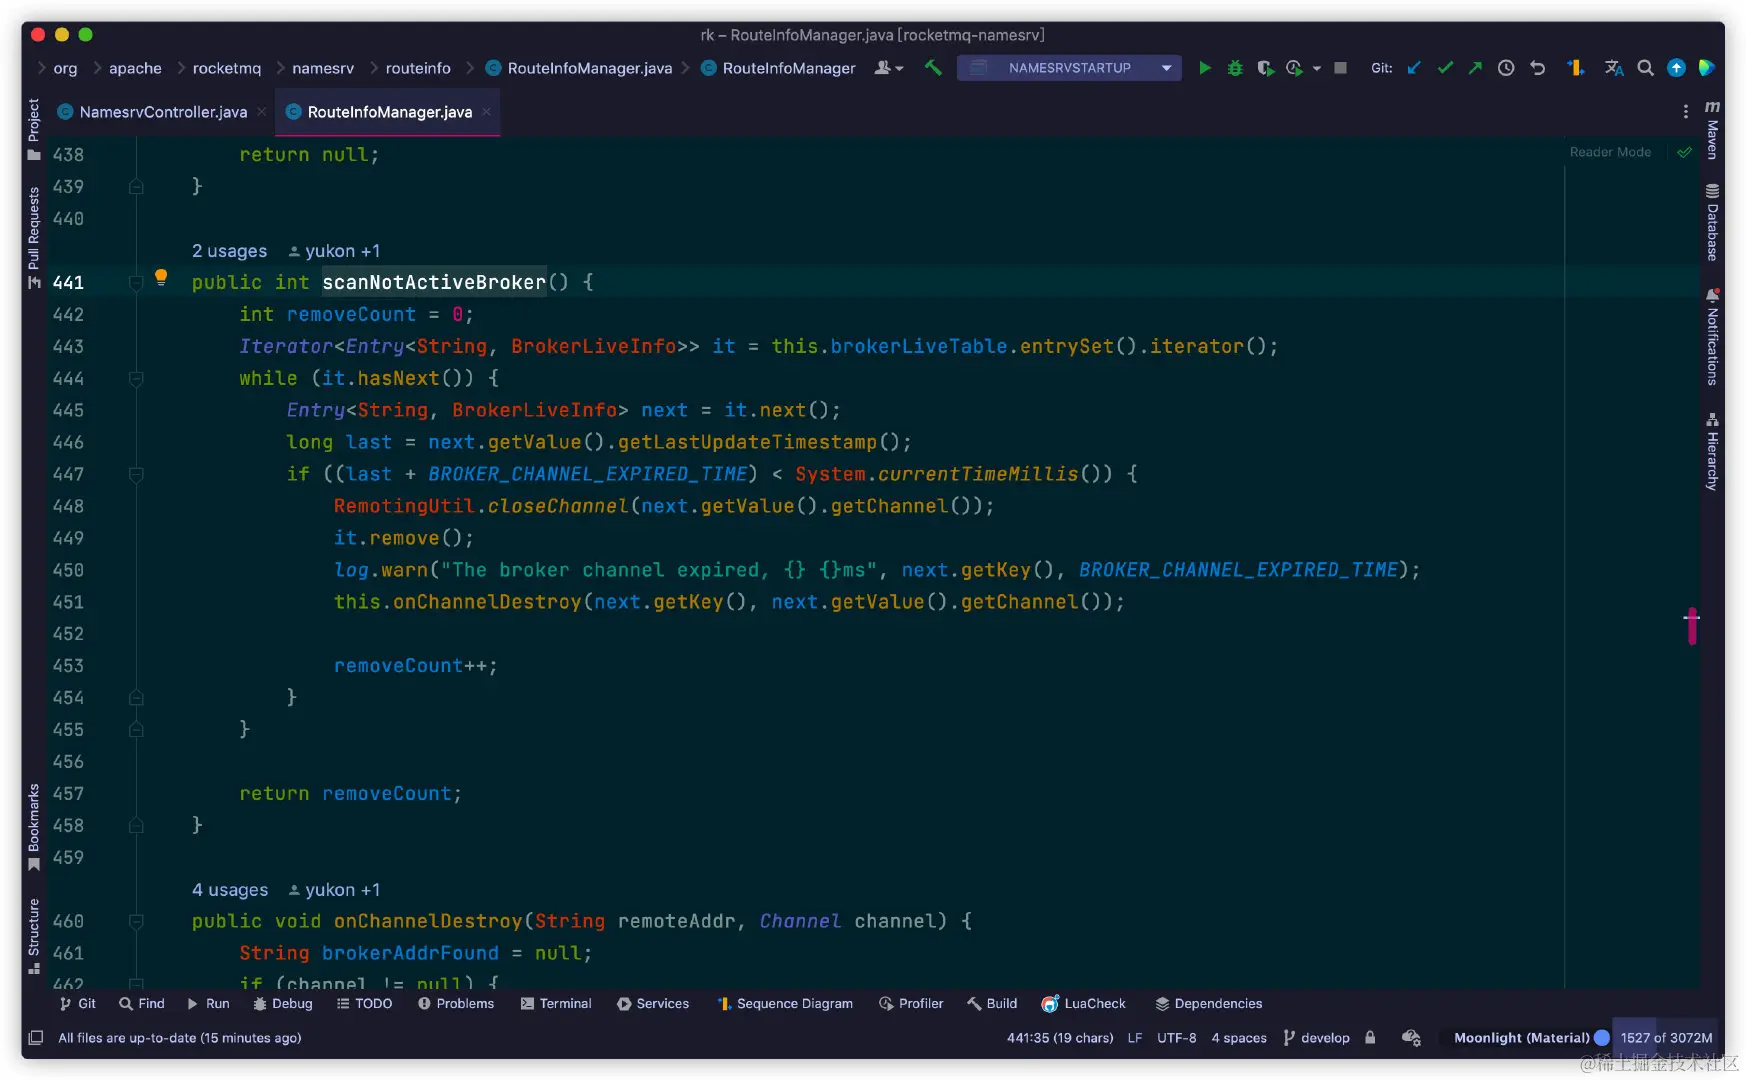Open Sequence Diagram toolbar icon

coord(1576,68)
